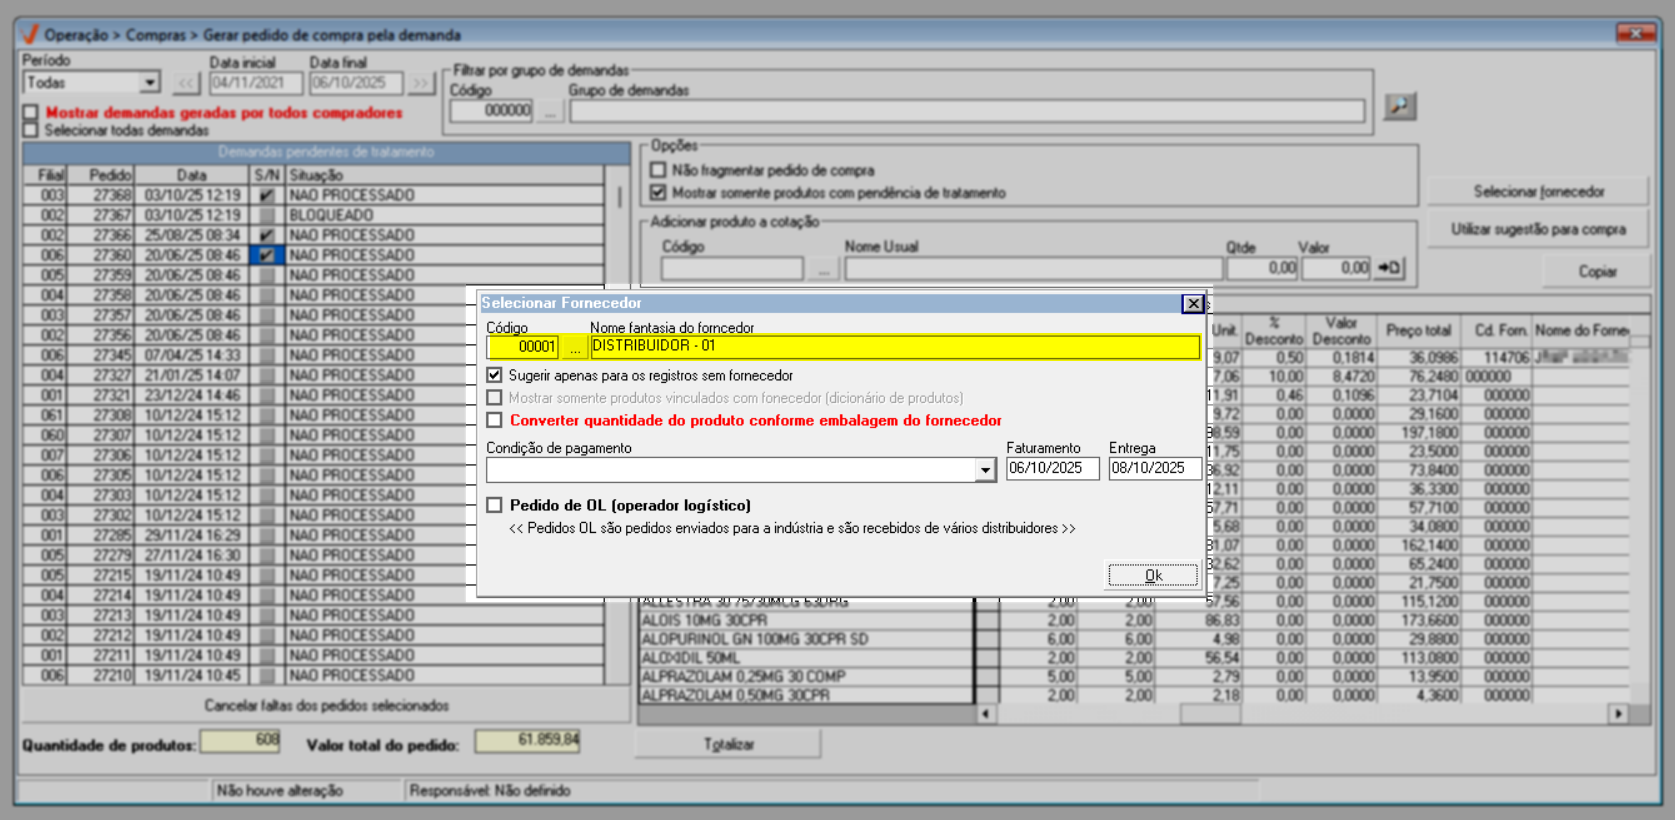Expand Condição de pagamento dropdown
The image size is (1675, 820).
(x=985, y=470)
